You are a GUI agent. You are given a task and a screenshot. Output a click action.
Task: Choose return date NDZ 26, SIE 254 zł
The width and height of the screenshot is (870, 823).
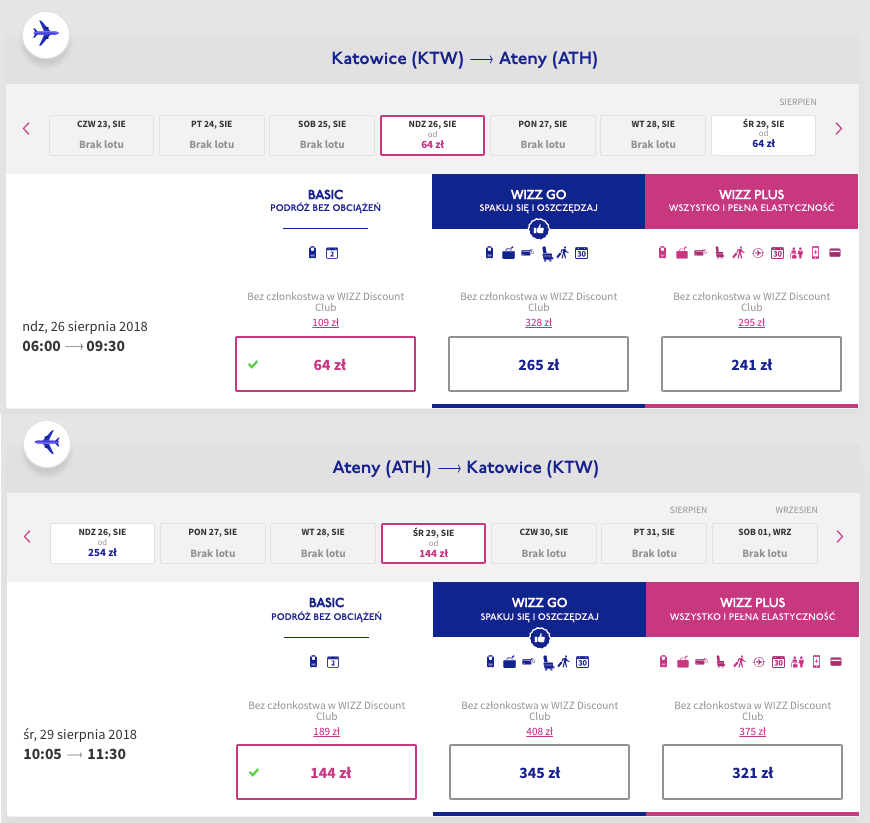[x=102, y=543]
